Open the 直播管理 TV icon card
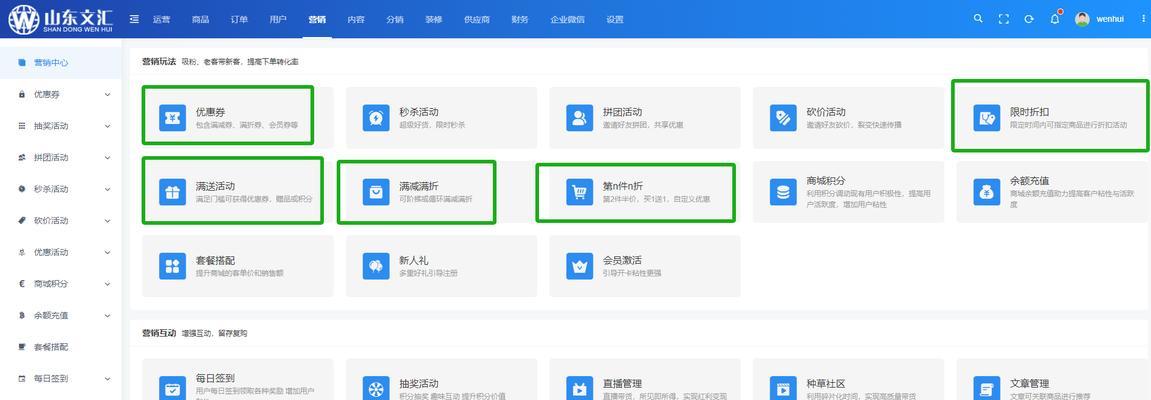The width and height of the screenshot is (1151, 400). click(x=579, y=388)
